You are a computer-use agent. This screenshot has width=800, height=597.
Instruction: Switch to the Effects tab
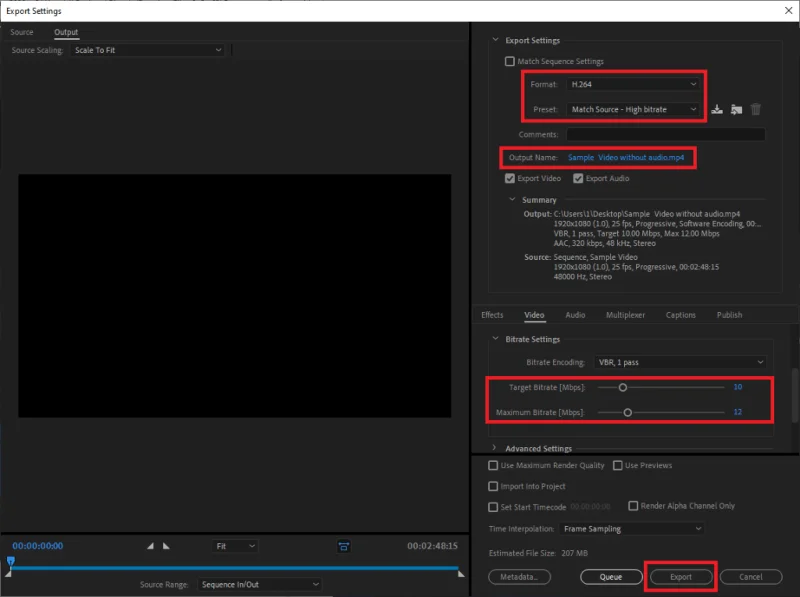[492, 315]
